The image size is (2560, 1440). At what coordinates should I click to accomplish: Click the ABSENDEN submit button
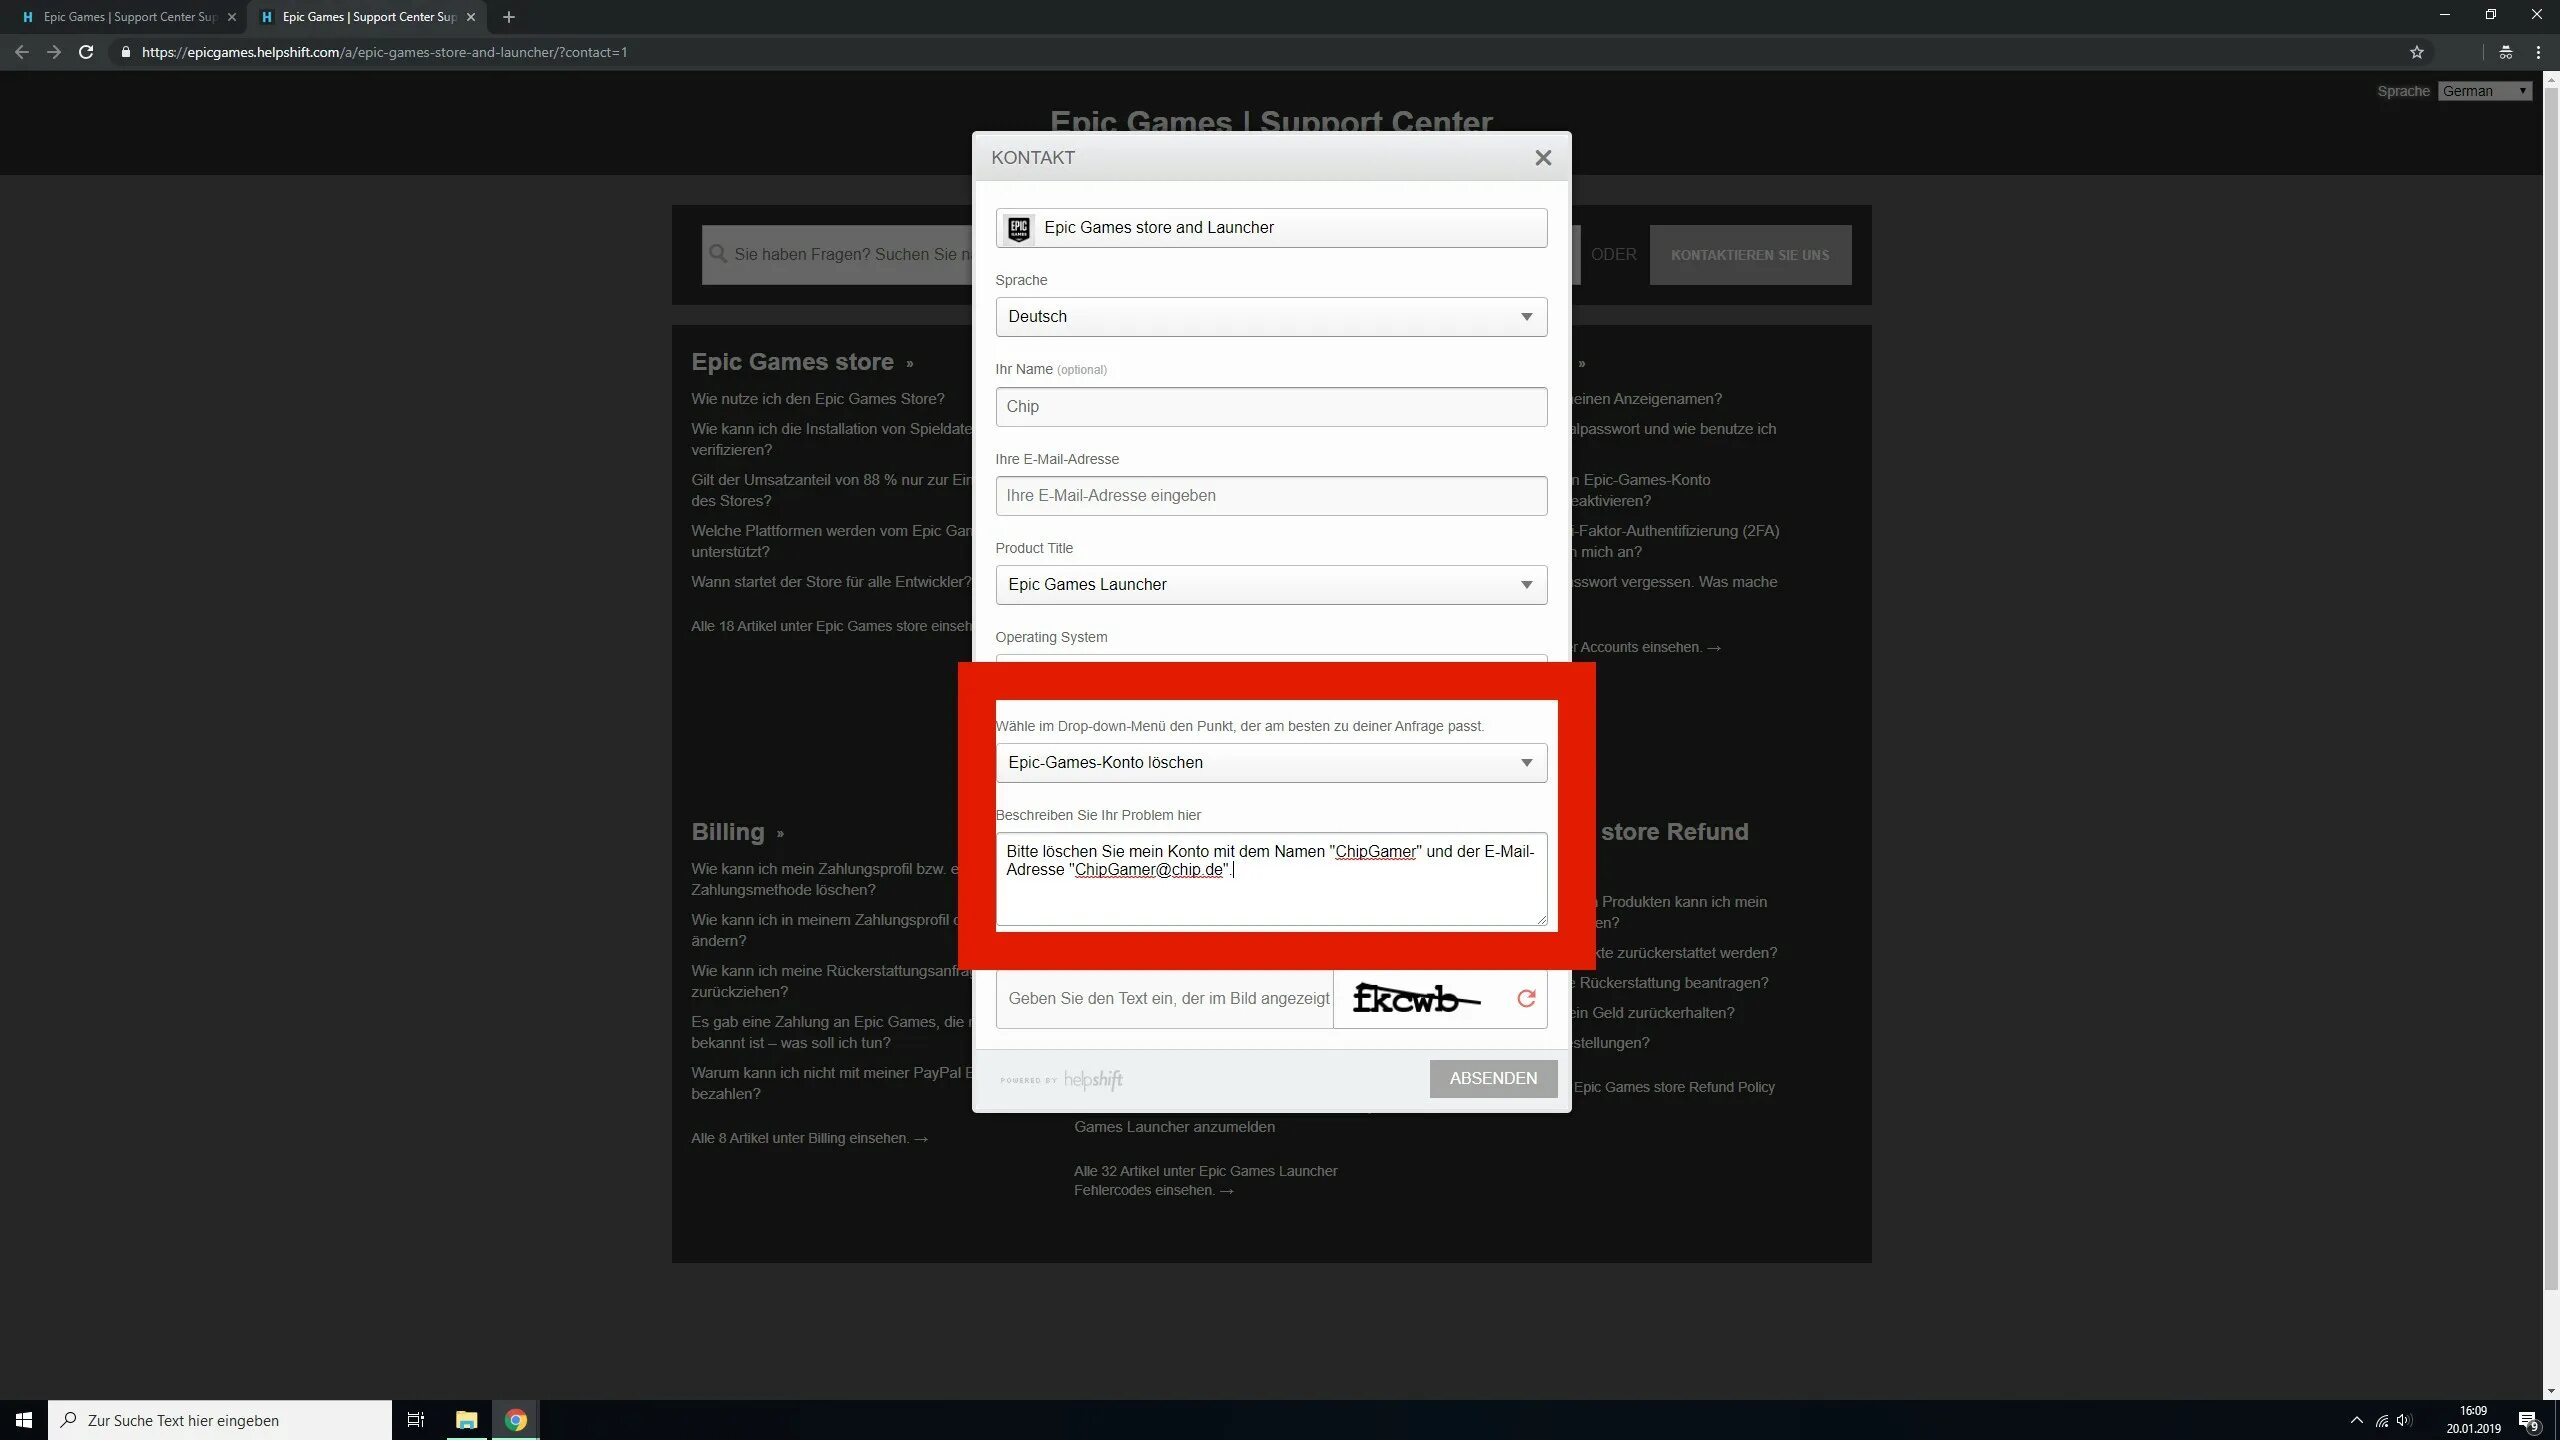click(x=1491, y=1078)
